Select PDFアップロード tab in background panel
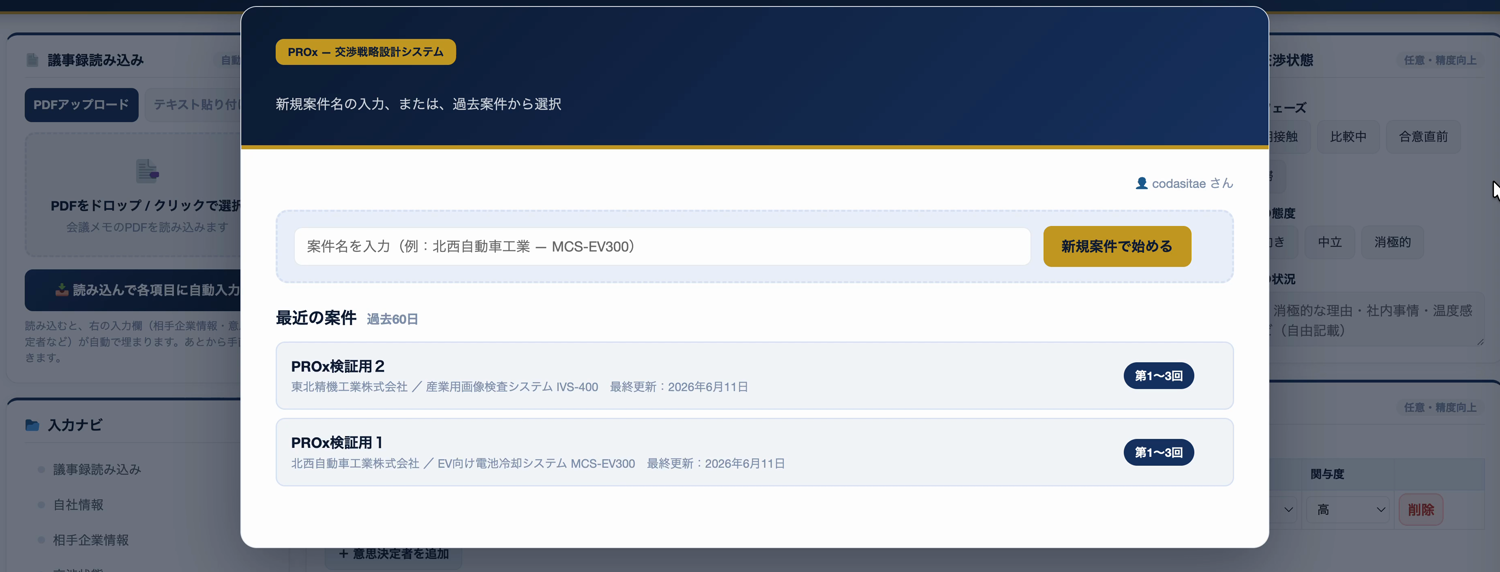 81,105
